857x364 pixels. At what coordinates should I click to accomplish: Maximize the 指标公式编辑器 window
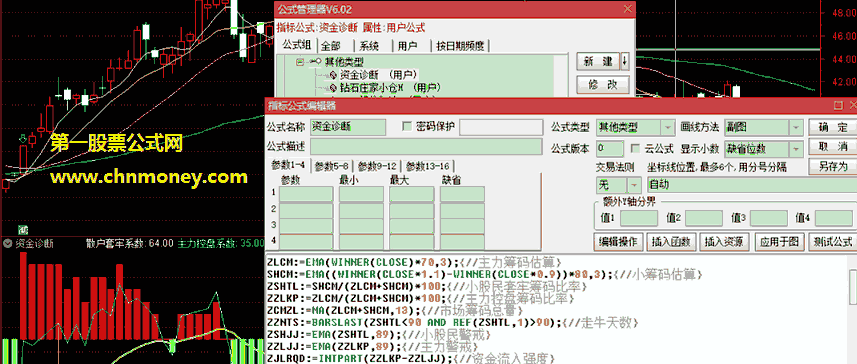(838, 105)
